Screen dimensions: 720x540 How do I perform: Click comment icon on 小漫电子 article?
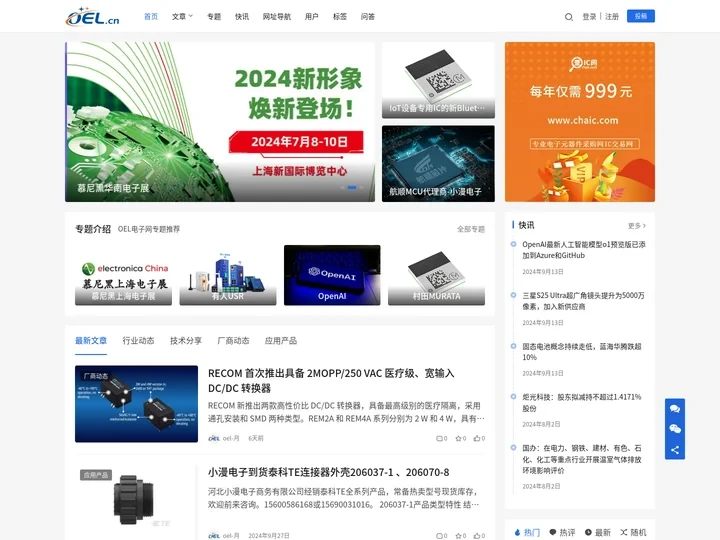pyautogui.click(x=441, y=536)
